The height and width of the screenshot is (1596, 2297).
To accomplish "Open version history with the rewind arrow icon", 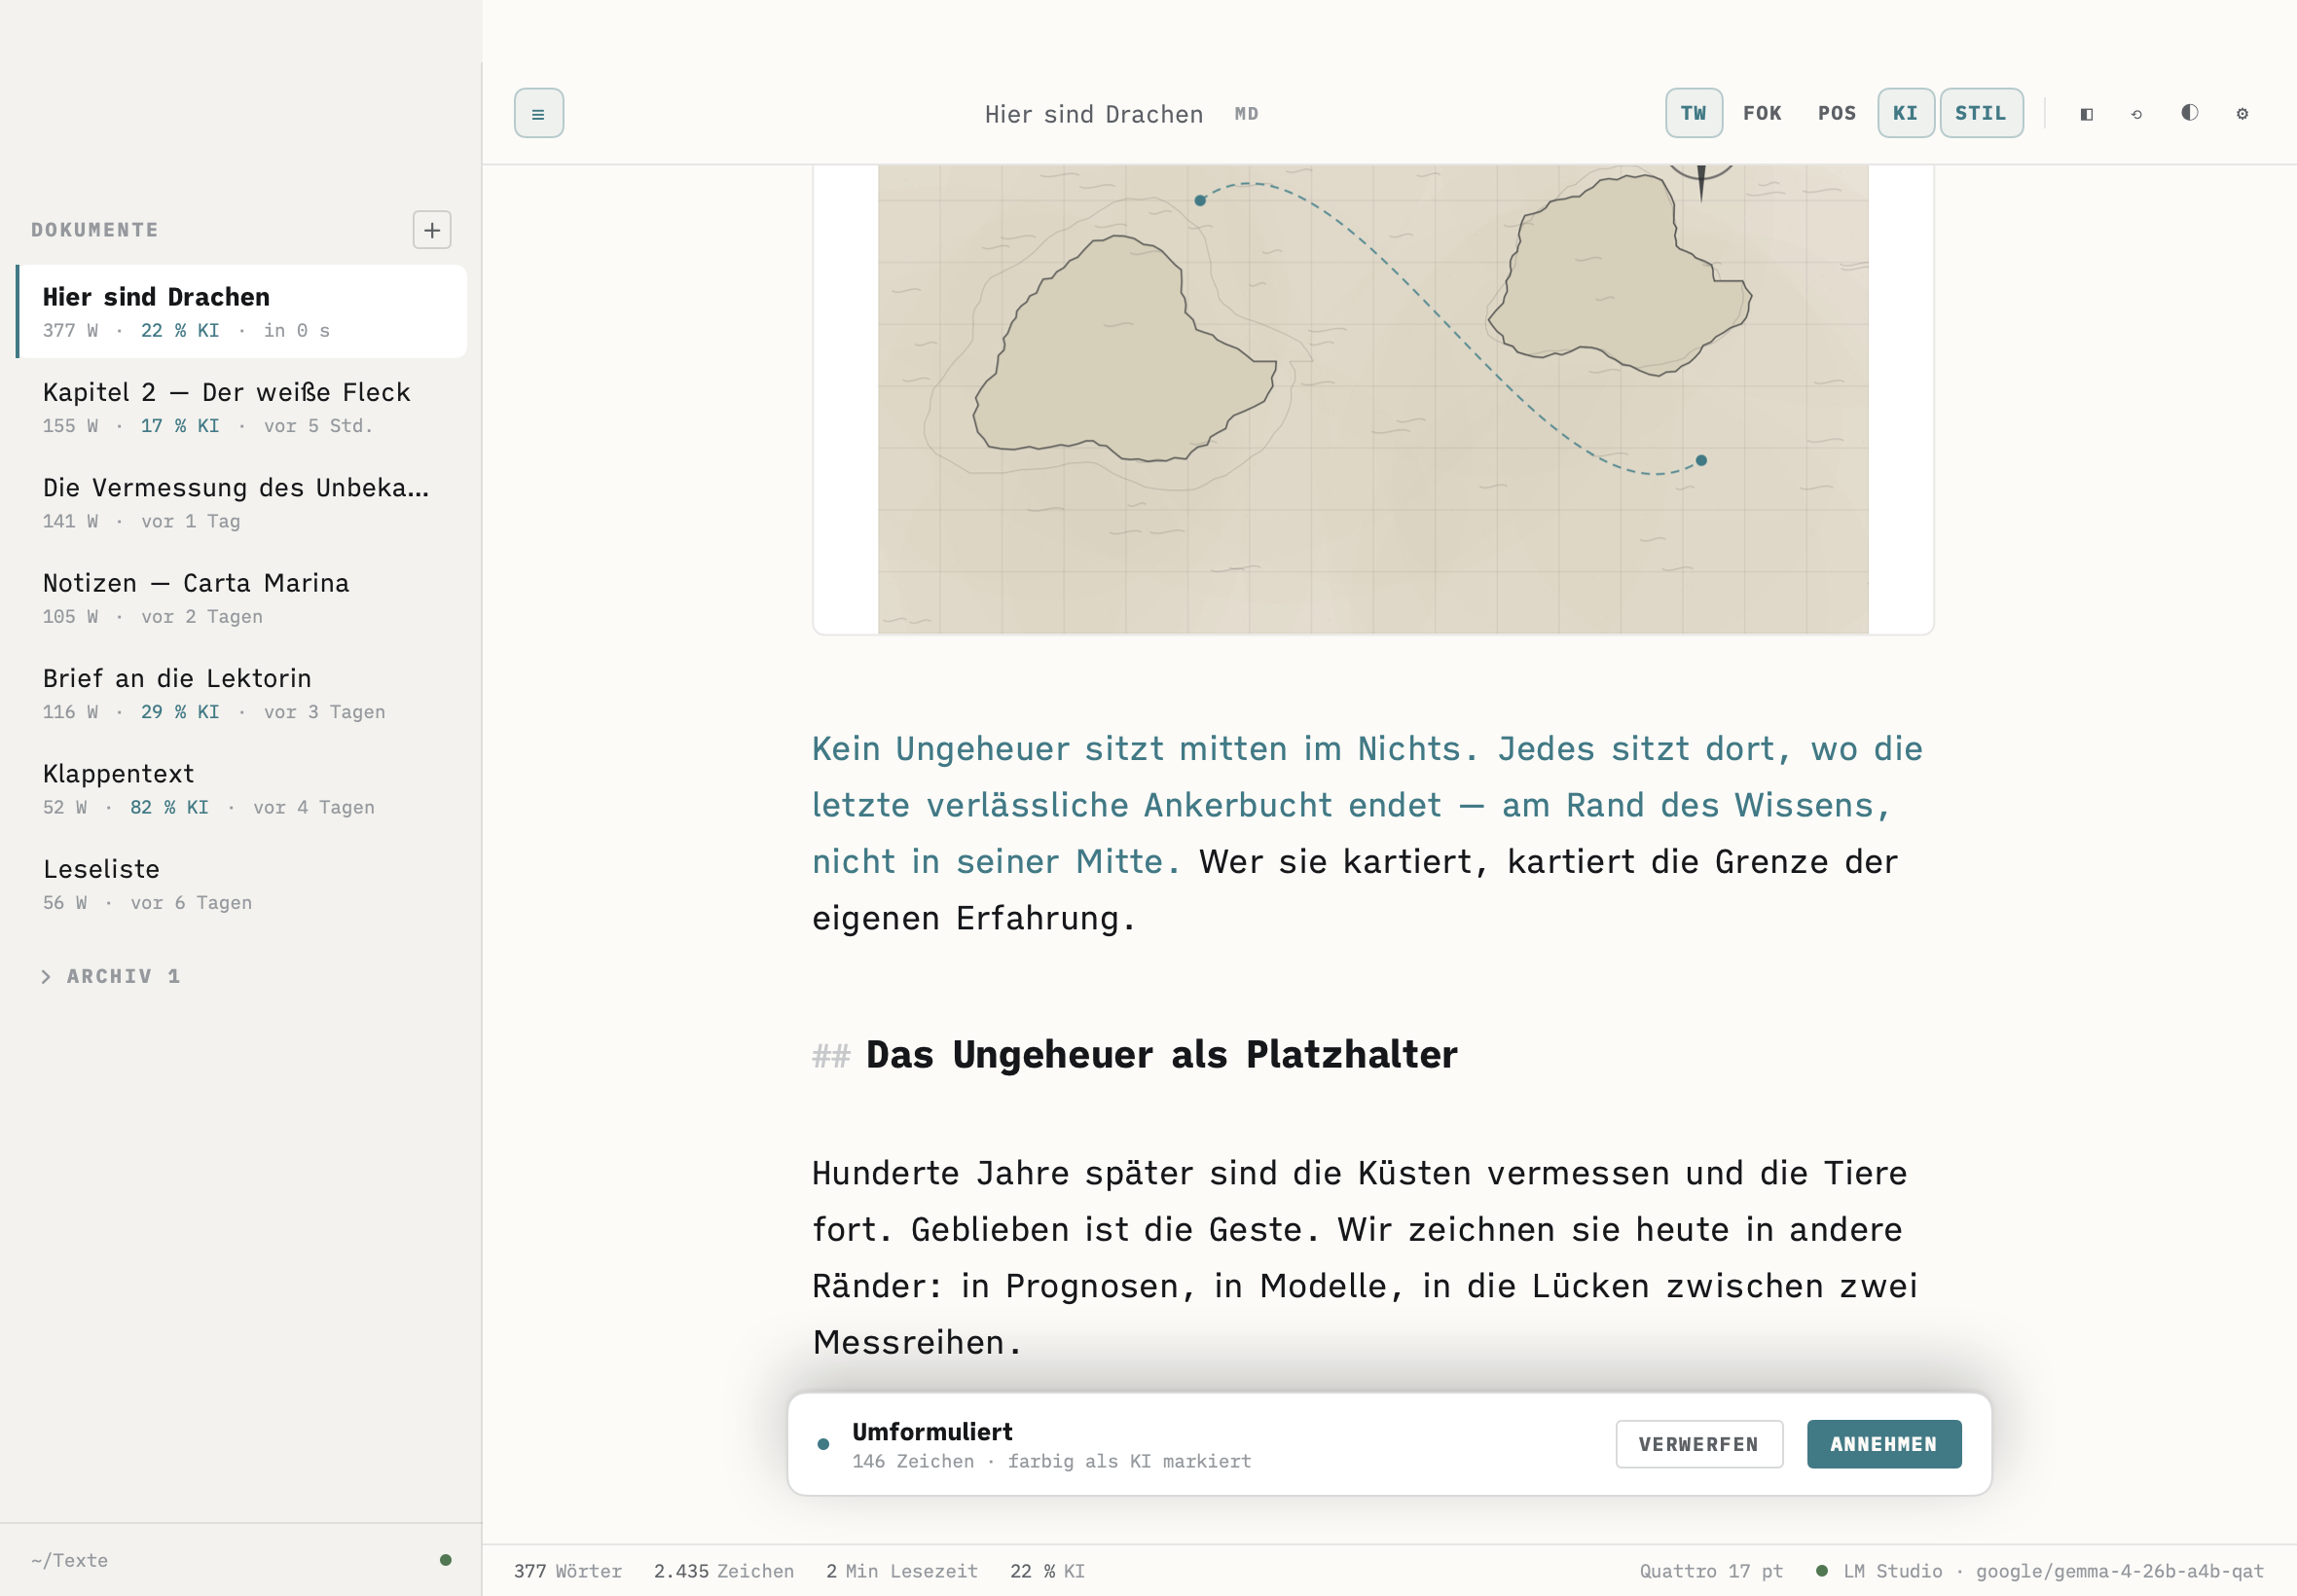I will [2137, 114].
